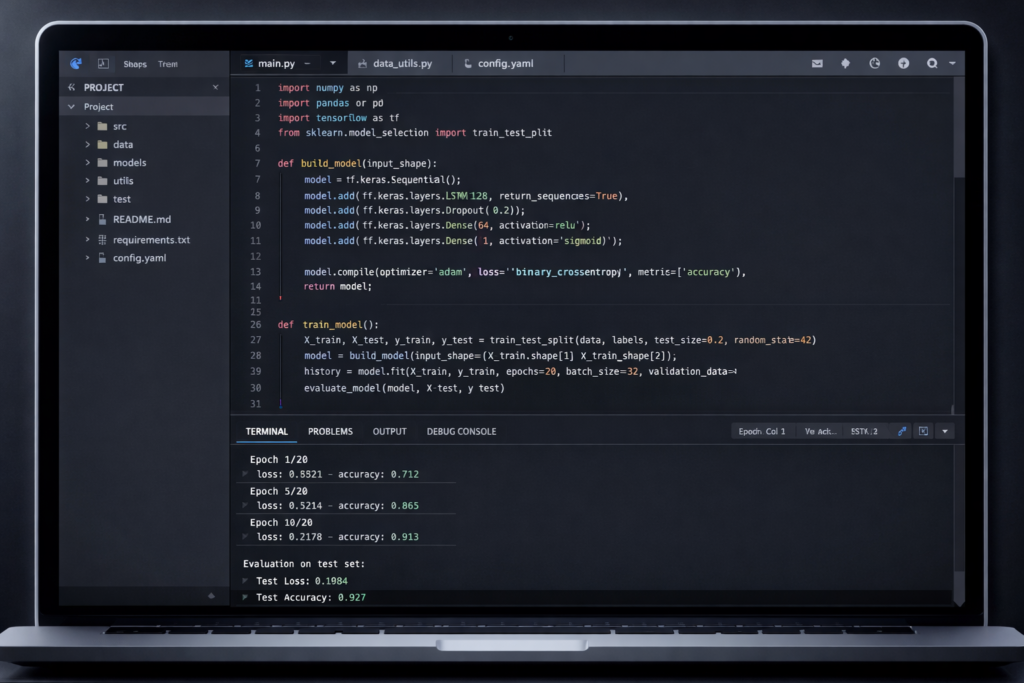
Task: Open the terminal panel dropdown arrow
Action: 946,431
